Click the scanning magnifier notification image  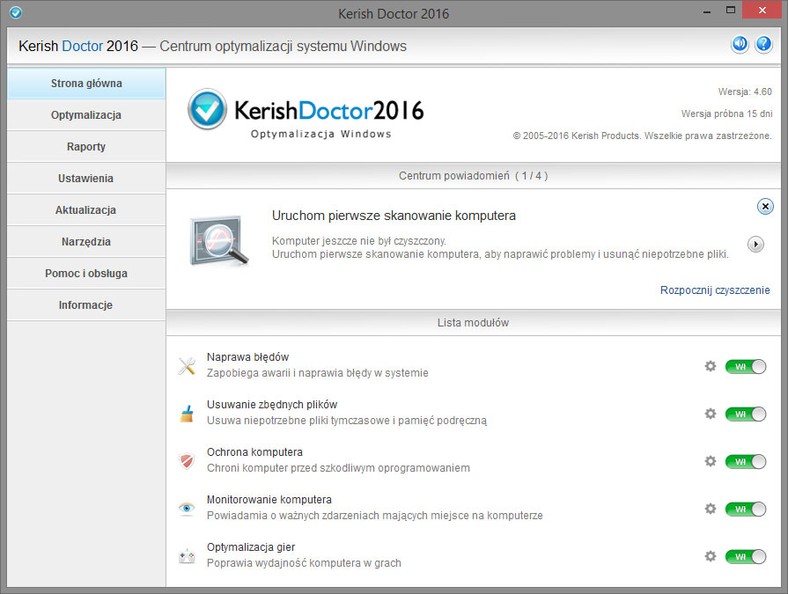click(219, 241)
